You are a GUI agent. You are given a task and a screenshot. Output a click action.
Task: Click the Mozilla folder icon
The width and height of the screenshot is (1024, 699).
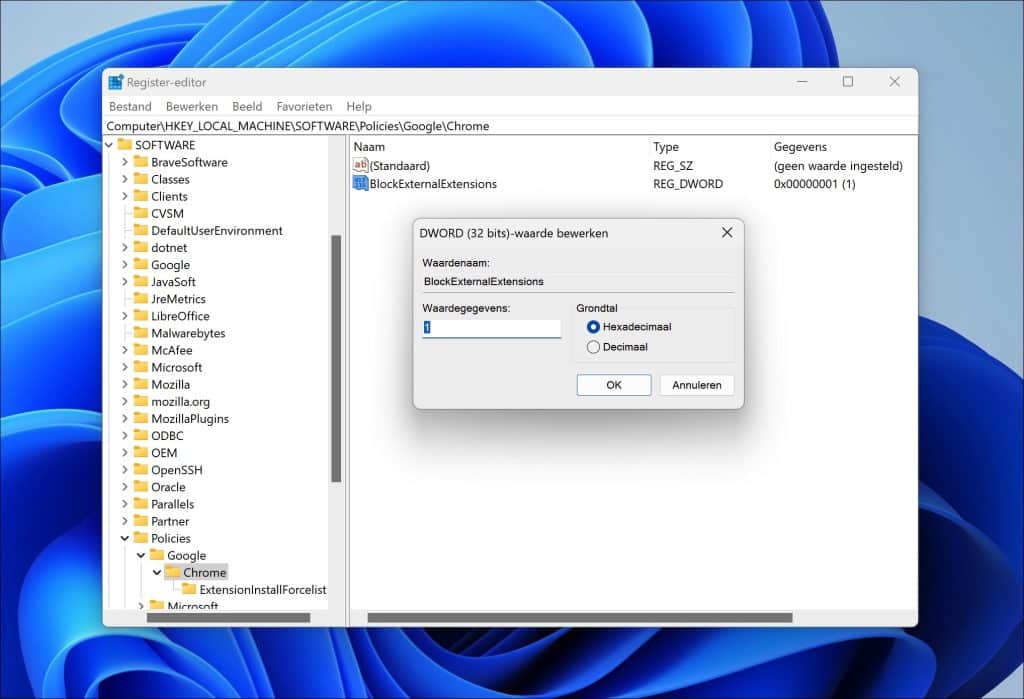[140, 383]
